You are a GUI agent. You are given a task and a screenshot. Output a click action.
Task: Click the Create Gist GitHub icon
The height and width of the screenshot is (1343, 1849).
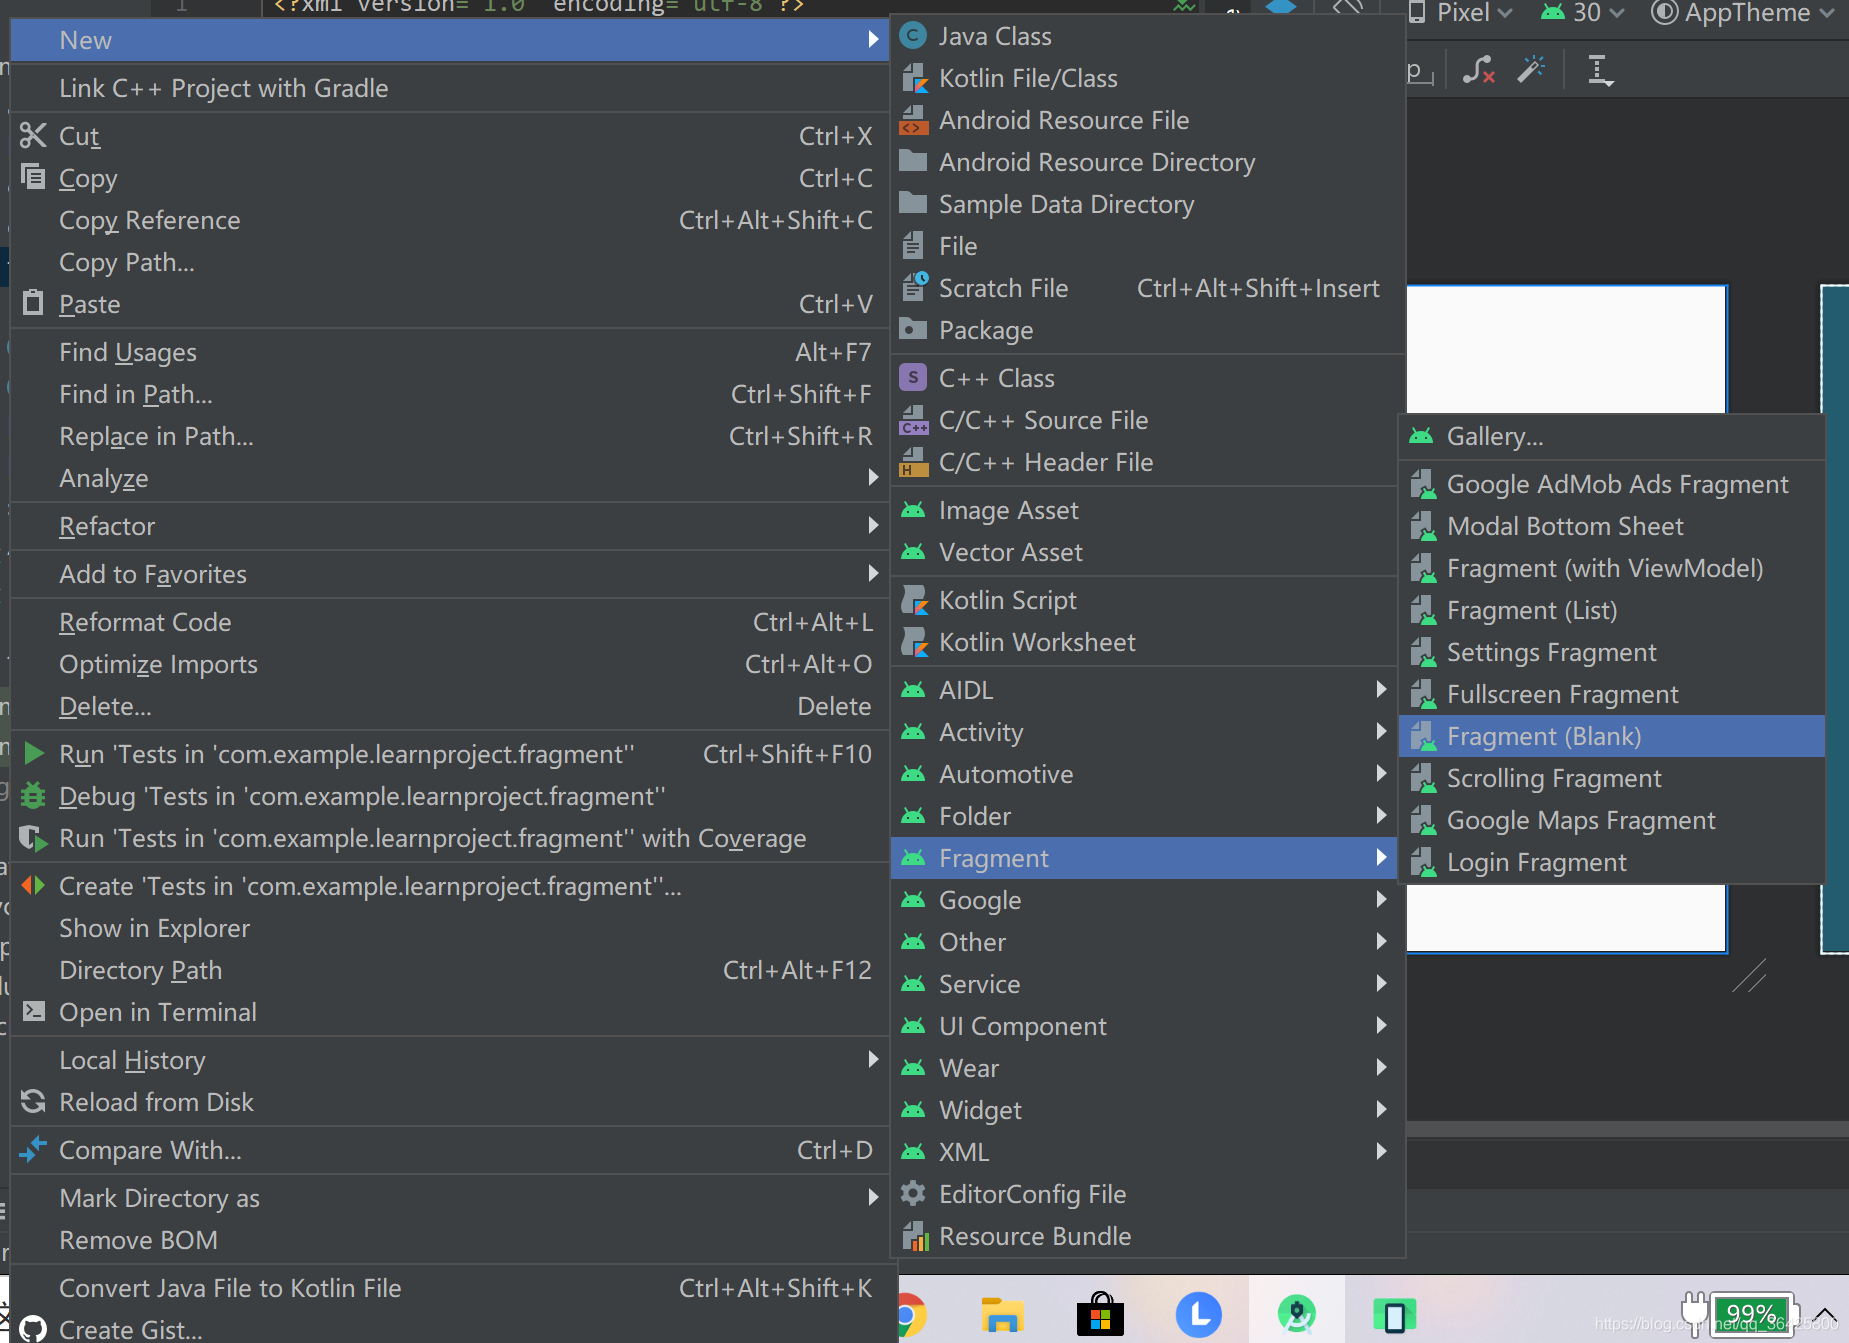tap(33, 1329)
